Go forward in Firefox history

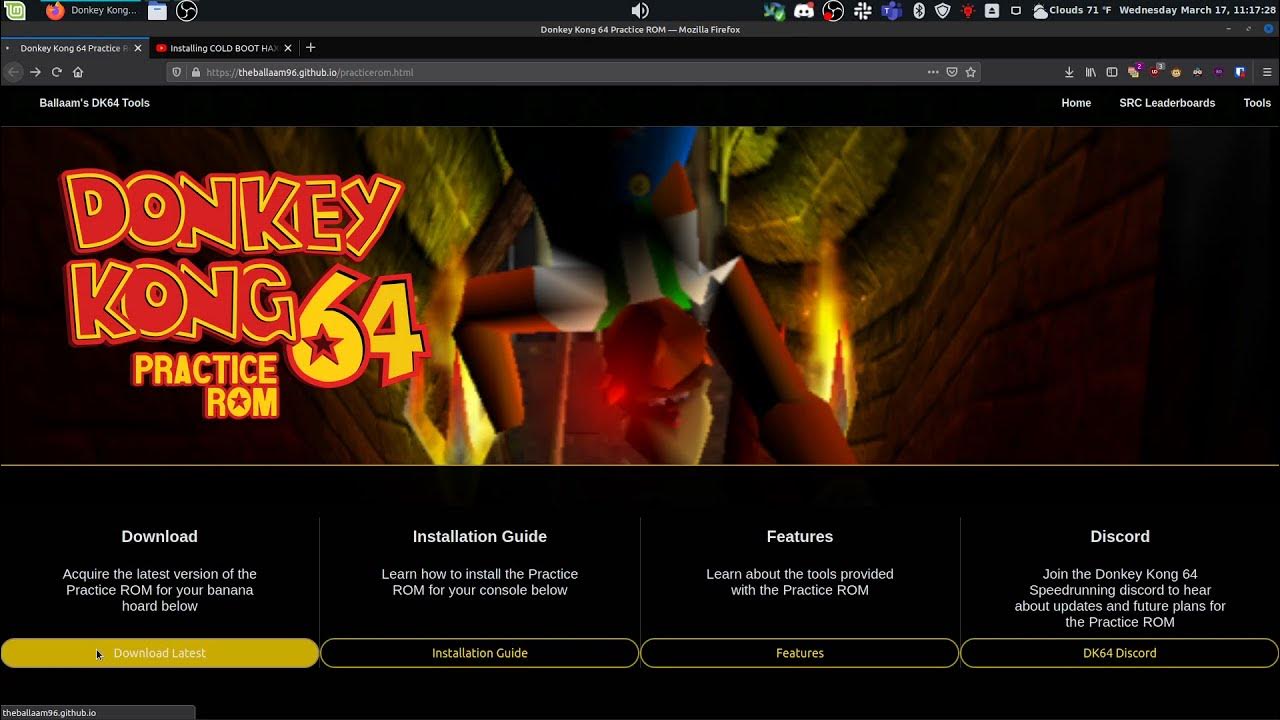pyautogui.click(x=35, y=72)
